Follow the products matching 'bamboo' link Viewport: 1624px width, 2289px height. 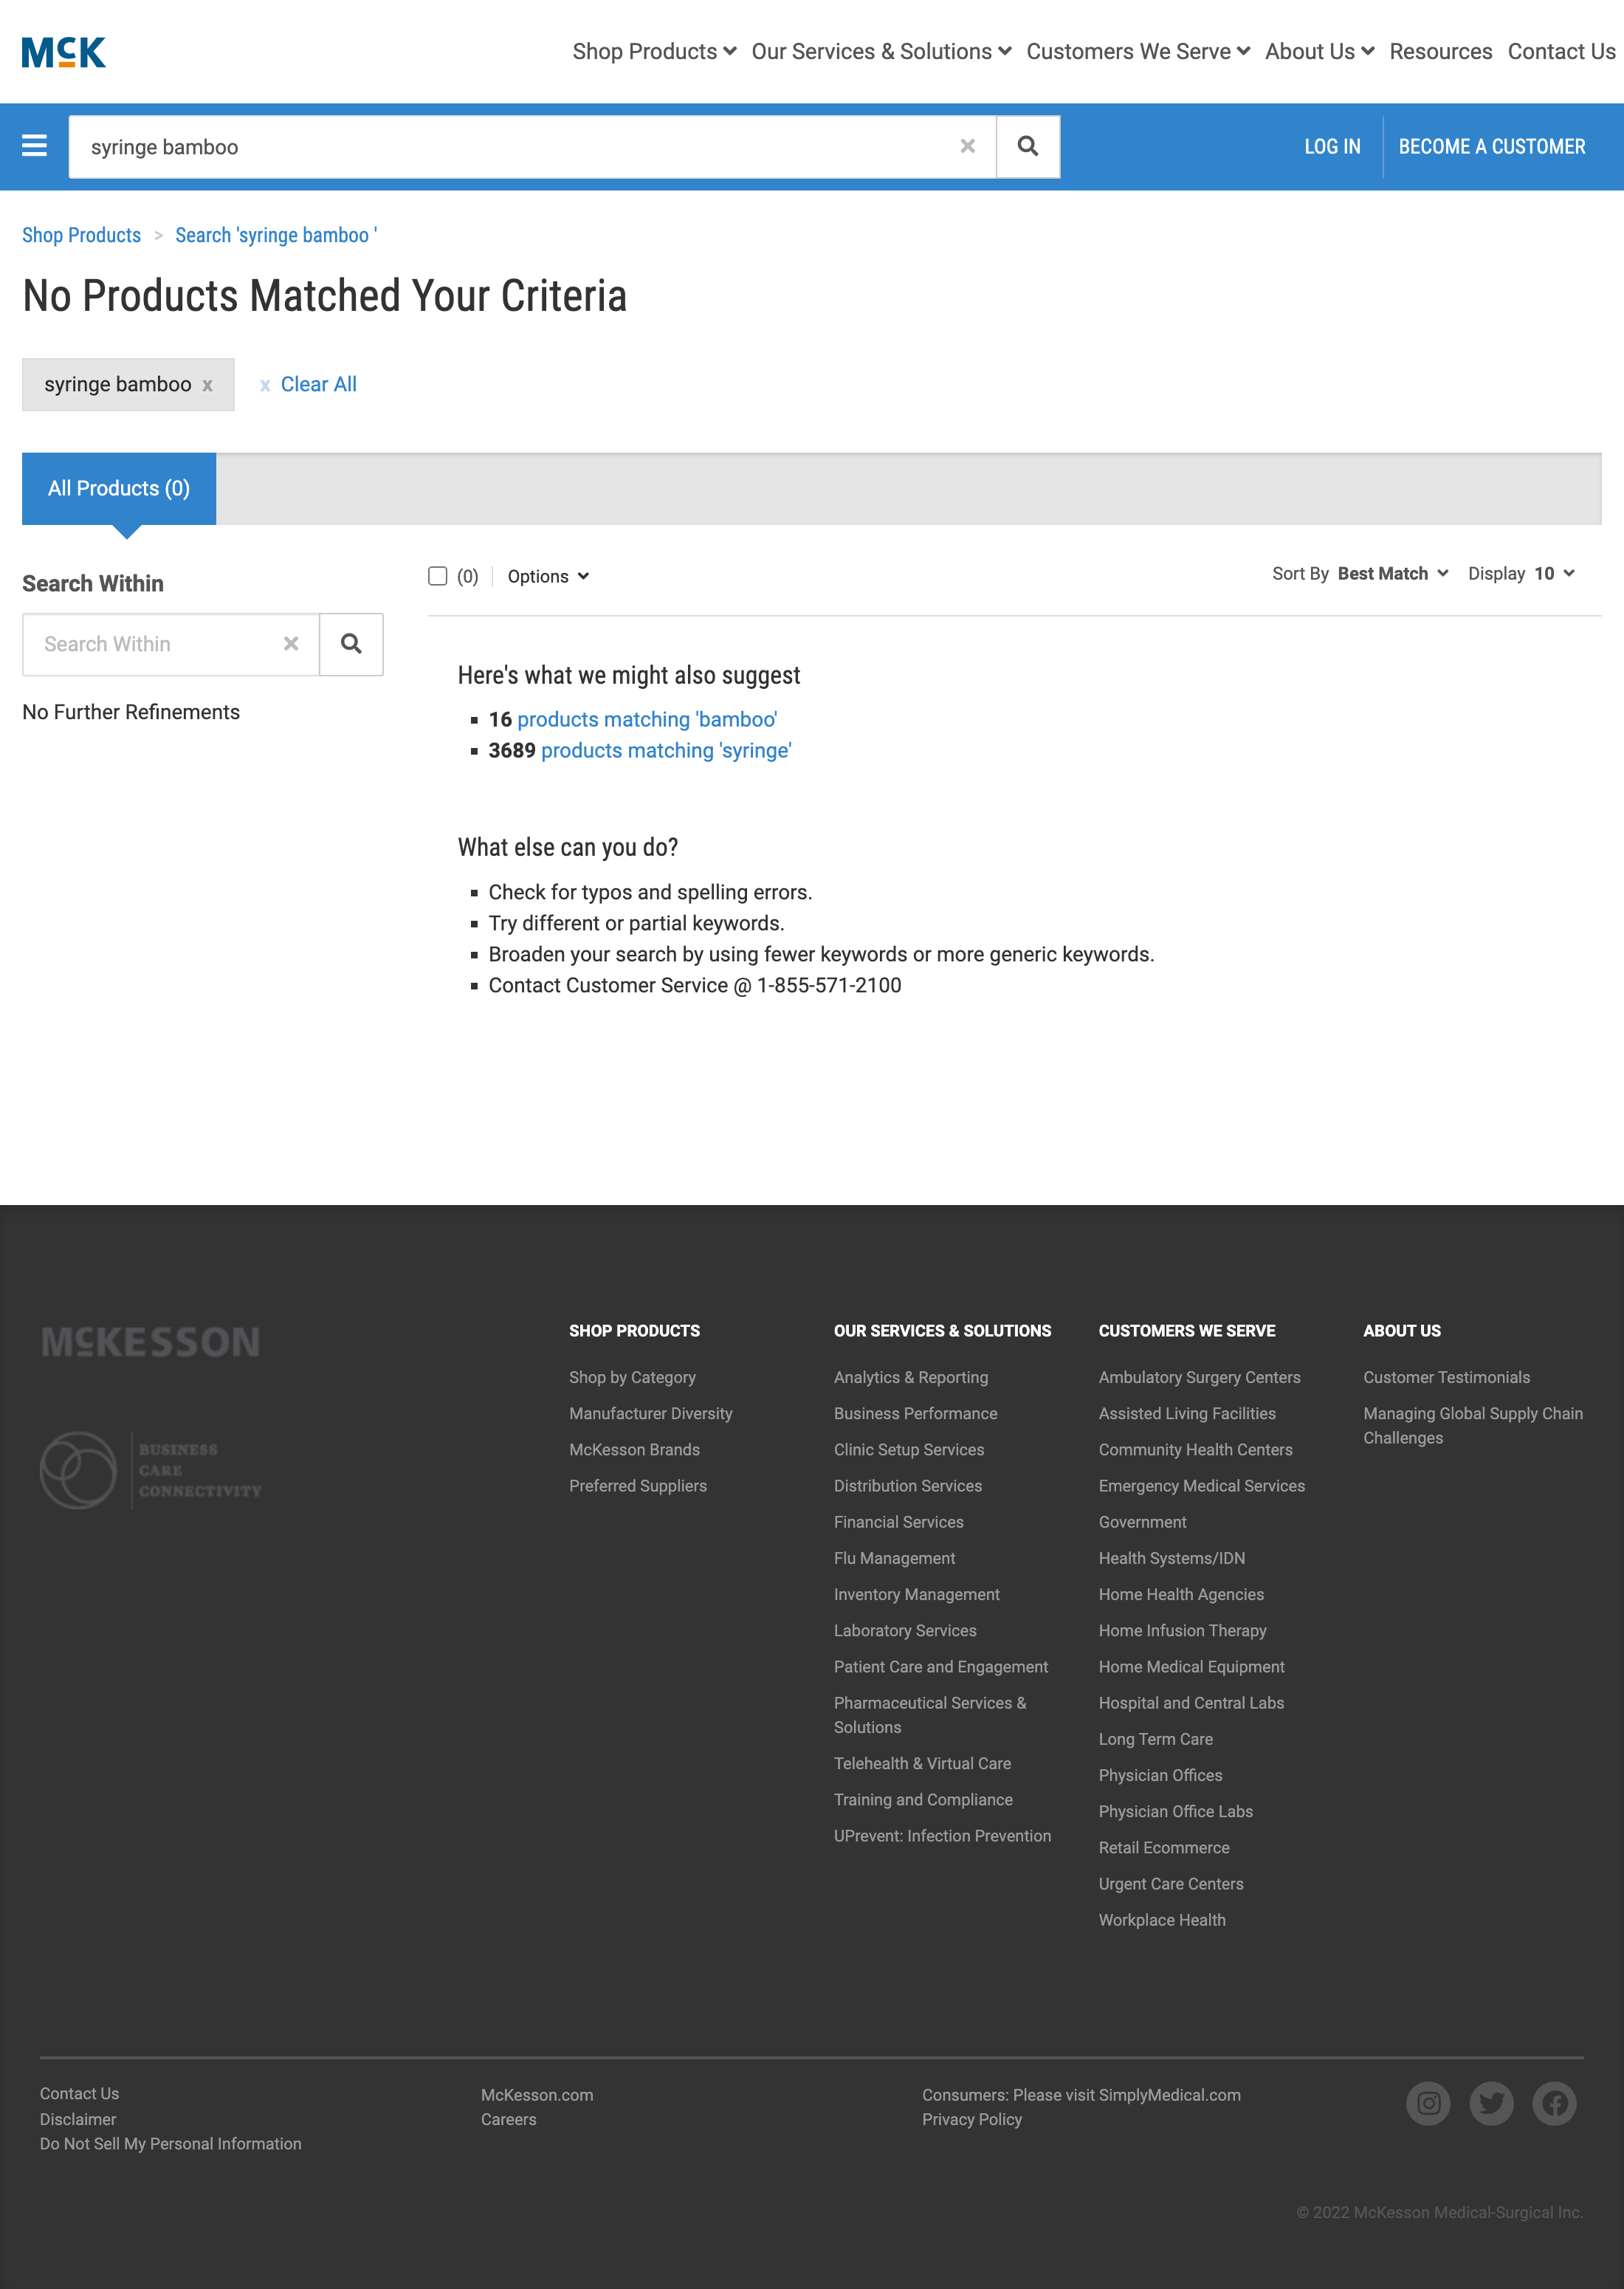648,719
